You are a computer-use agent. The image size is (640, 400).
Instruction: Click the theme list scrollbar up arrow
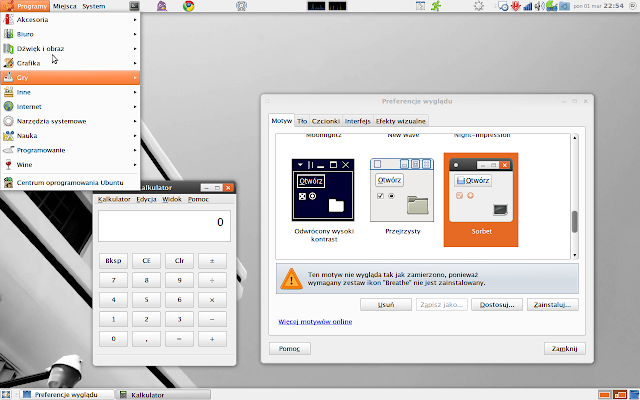tap(575, 138)
